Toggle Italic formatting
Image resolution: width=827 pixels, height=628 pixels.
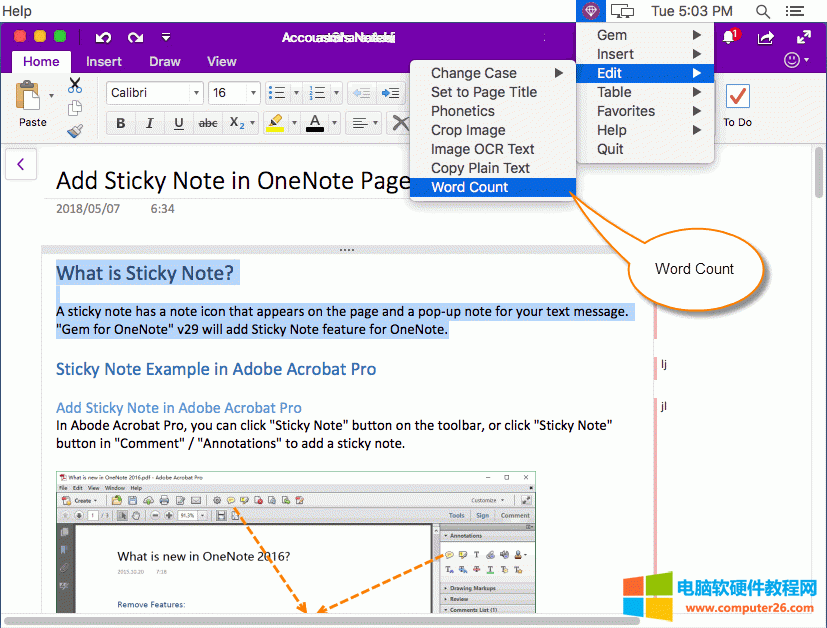(150, 124)
